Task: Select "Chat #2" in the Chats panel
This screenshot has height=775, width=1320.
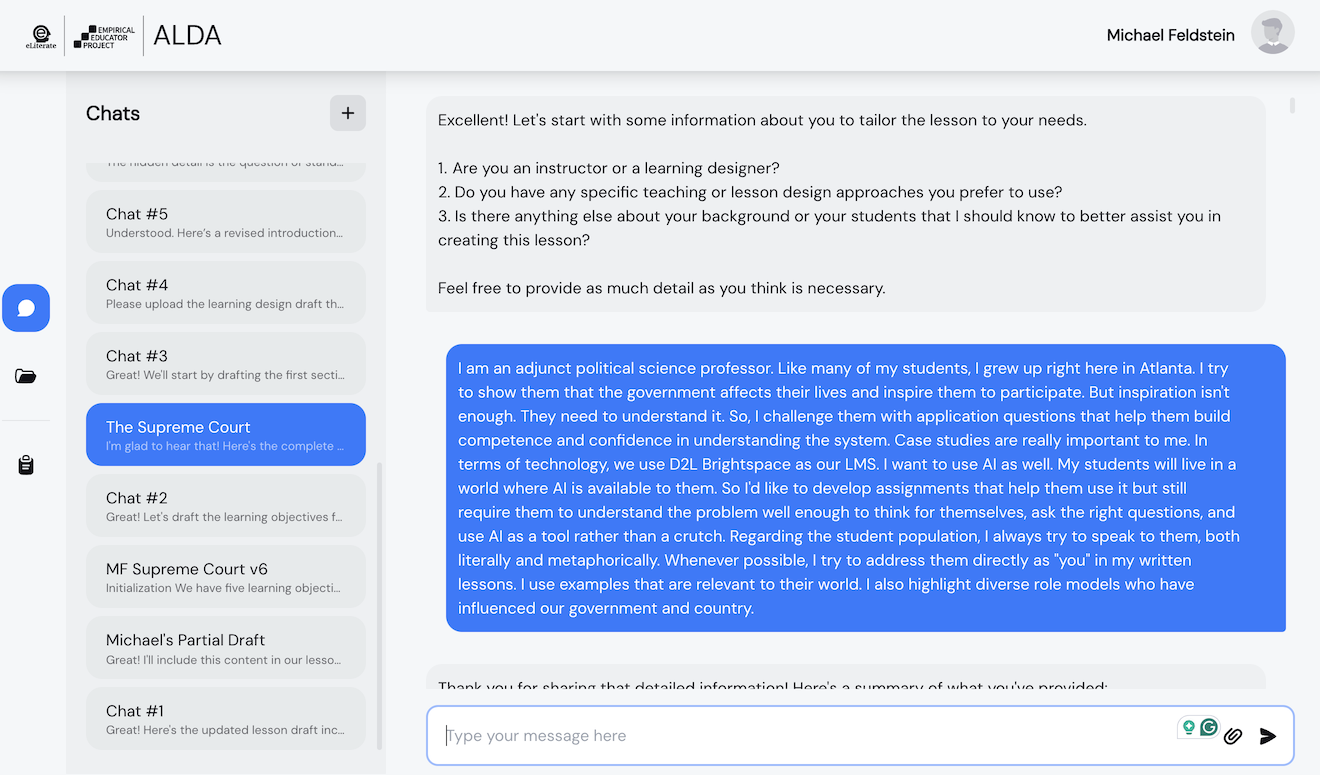Action: coord(225,506)
